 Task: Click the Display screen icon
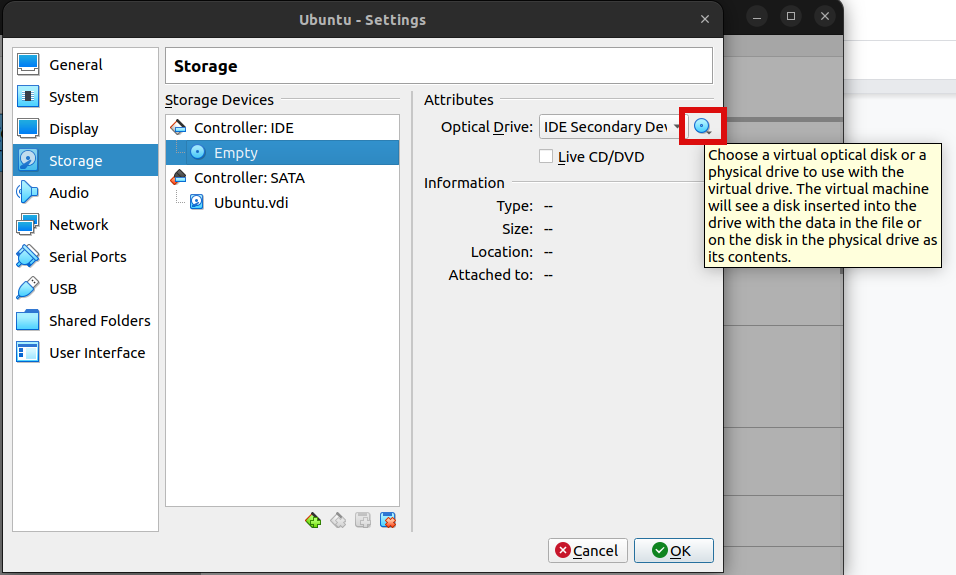coord(28,128)
